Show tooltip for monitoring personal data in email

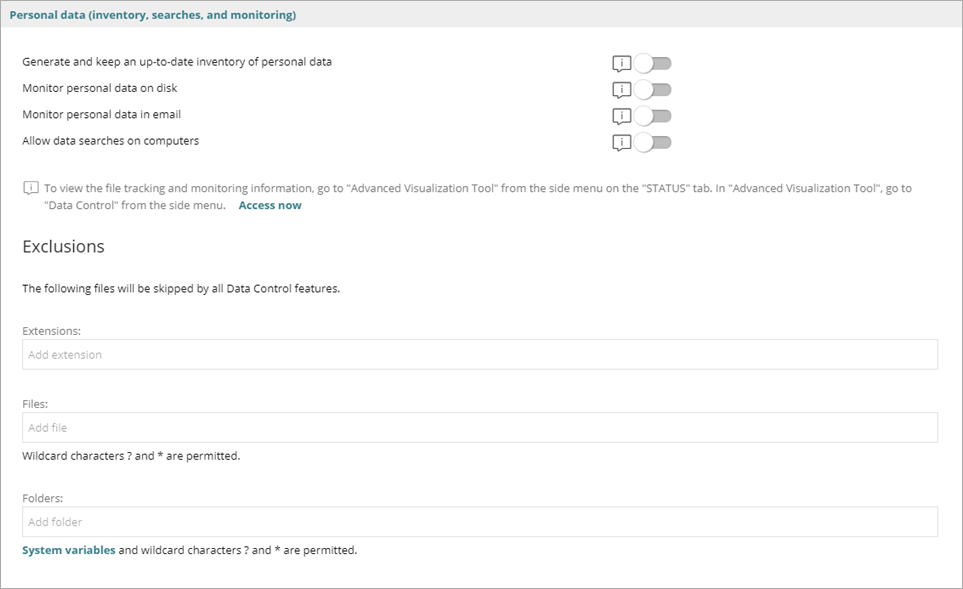coord(623,114)
